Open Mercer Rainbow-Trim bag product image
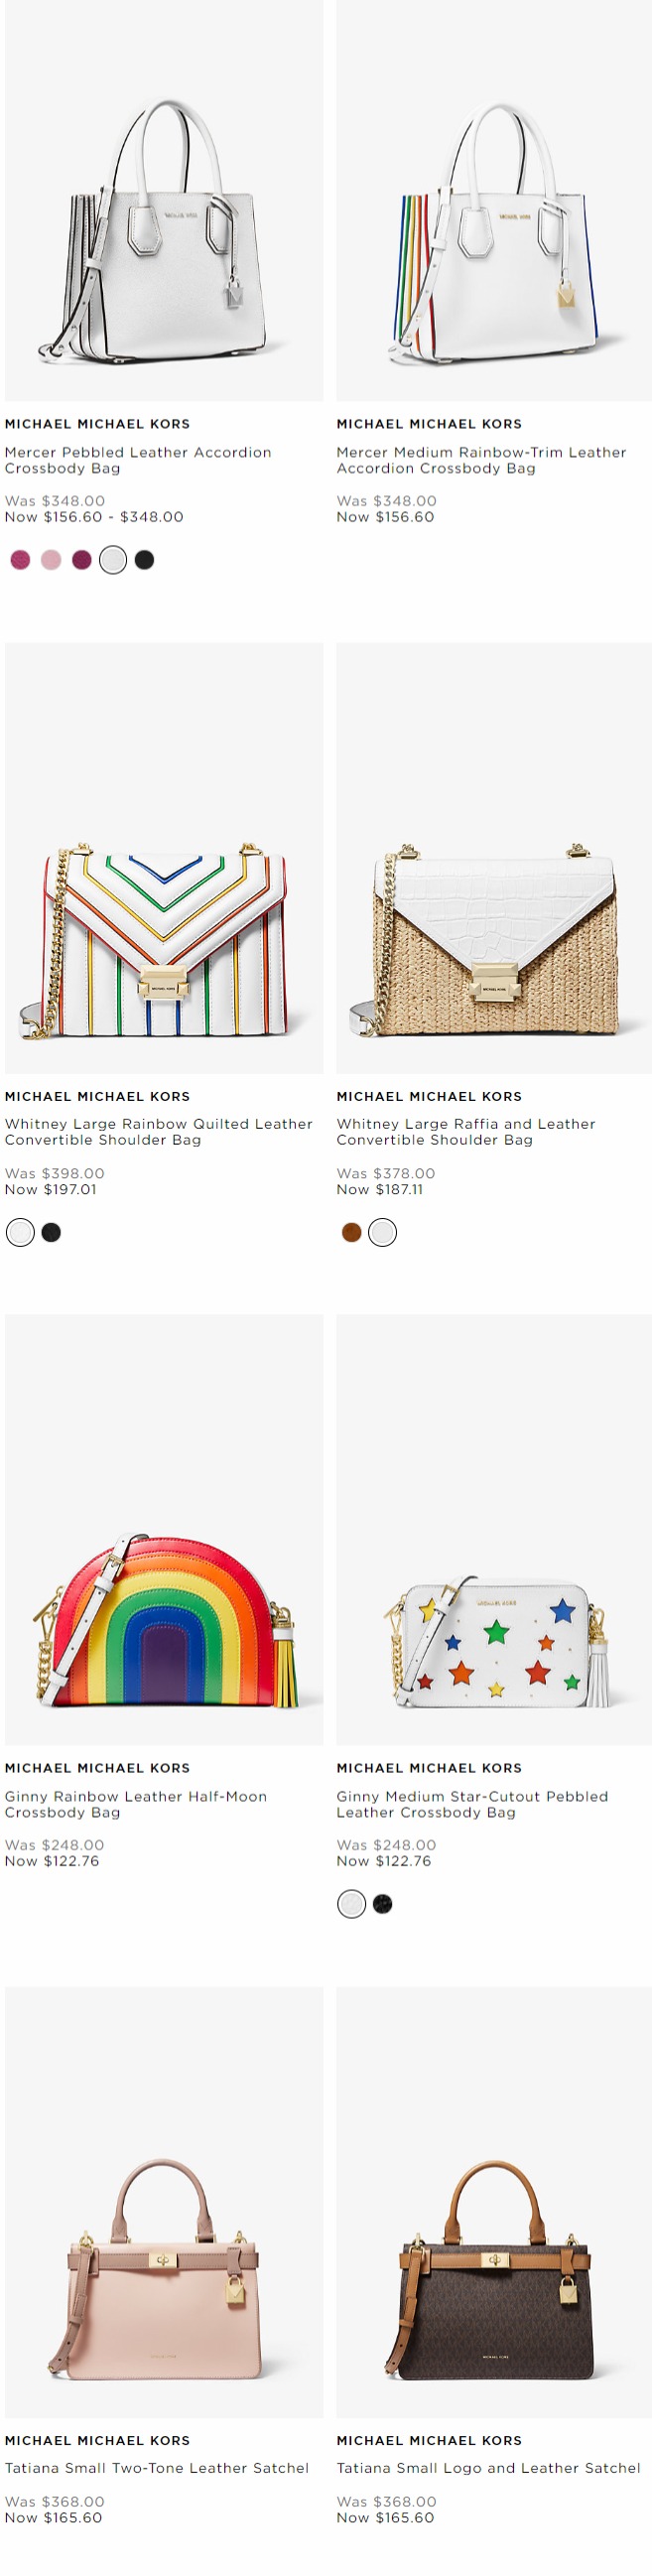This screenshot has height=2576, width=652. [x=494, y=200]
